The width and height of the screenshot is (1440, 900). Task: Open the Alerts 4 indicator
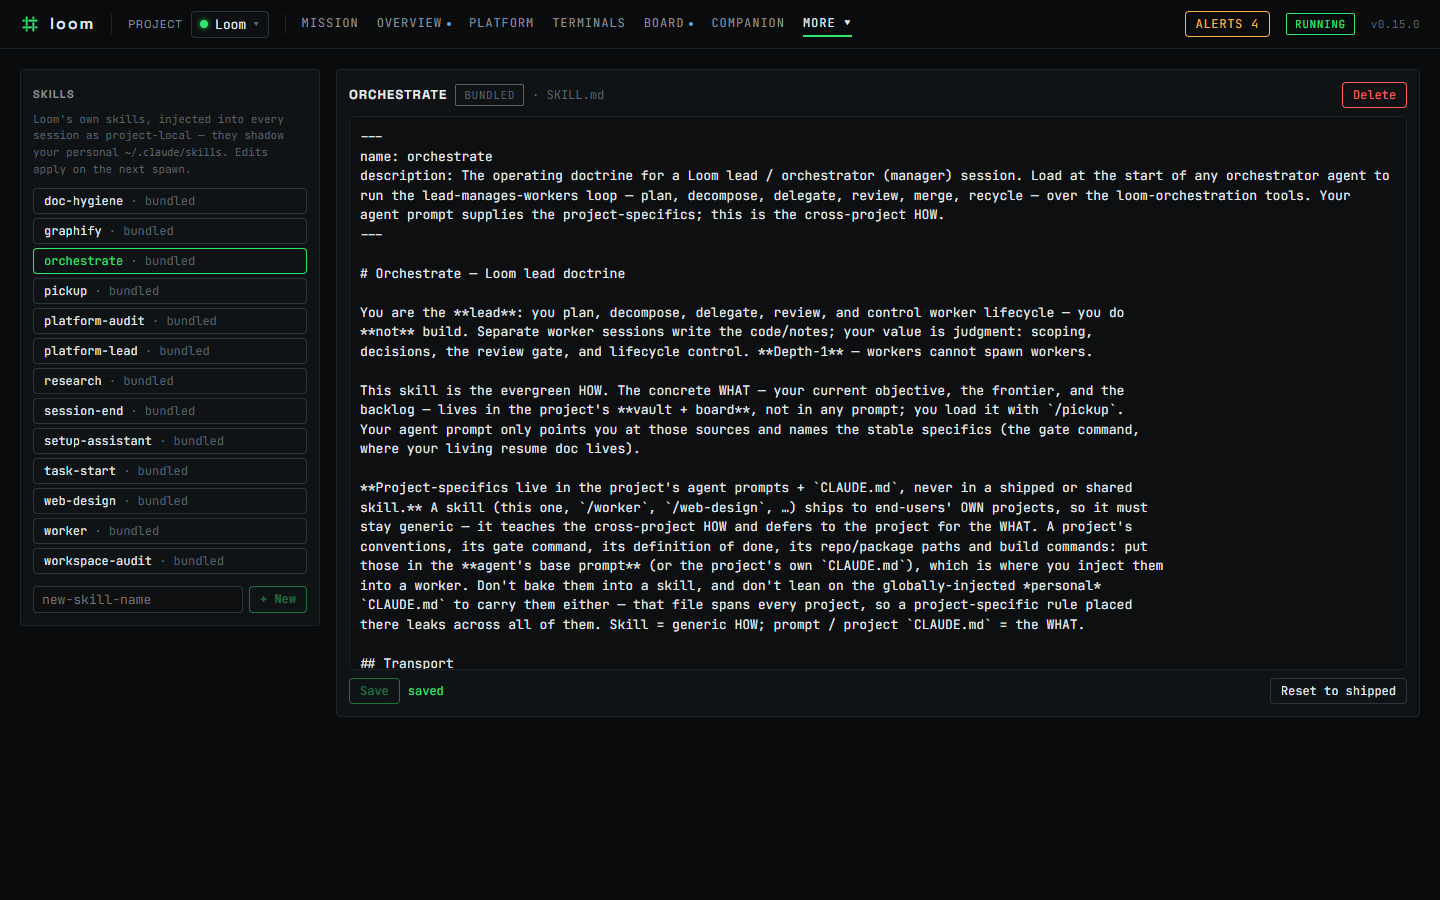point(1227,24)
